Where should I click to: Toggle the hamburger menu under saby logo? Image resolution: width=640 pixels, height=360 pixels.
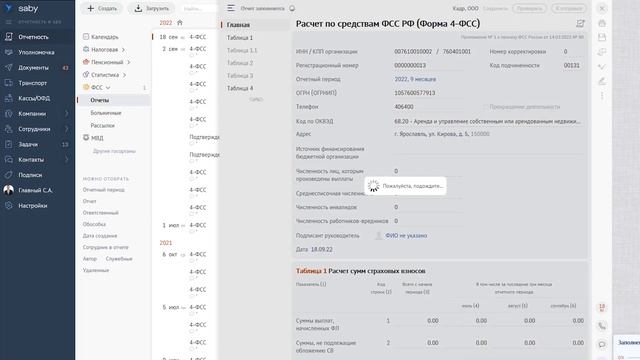click(x=9, y=22)
